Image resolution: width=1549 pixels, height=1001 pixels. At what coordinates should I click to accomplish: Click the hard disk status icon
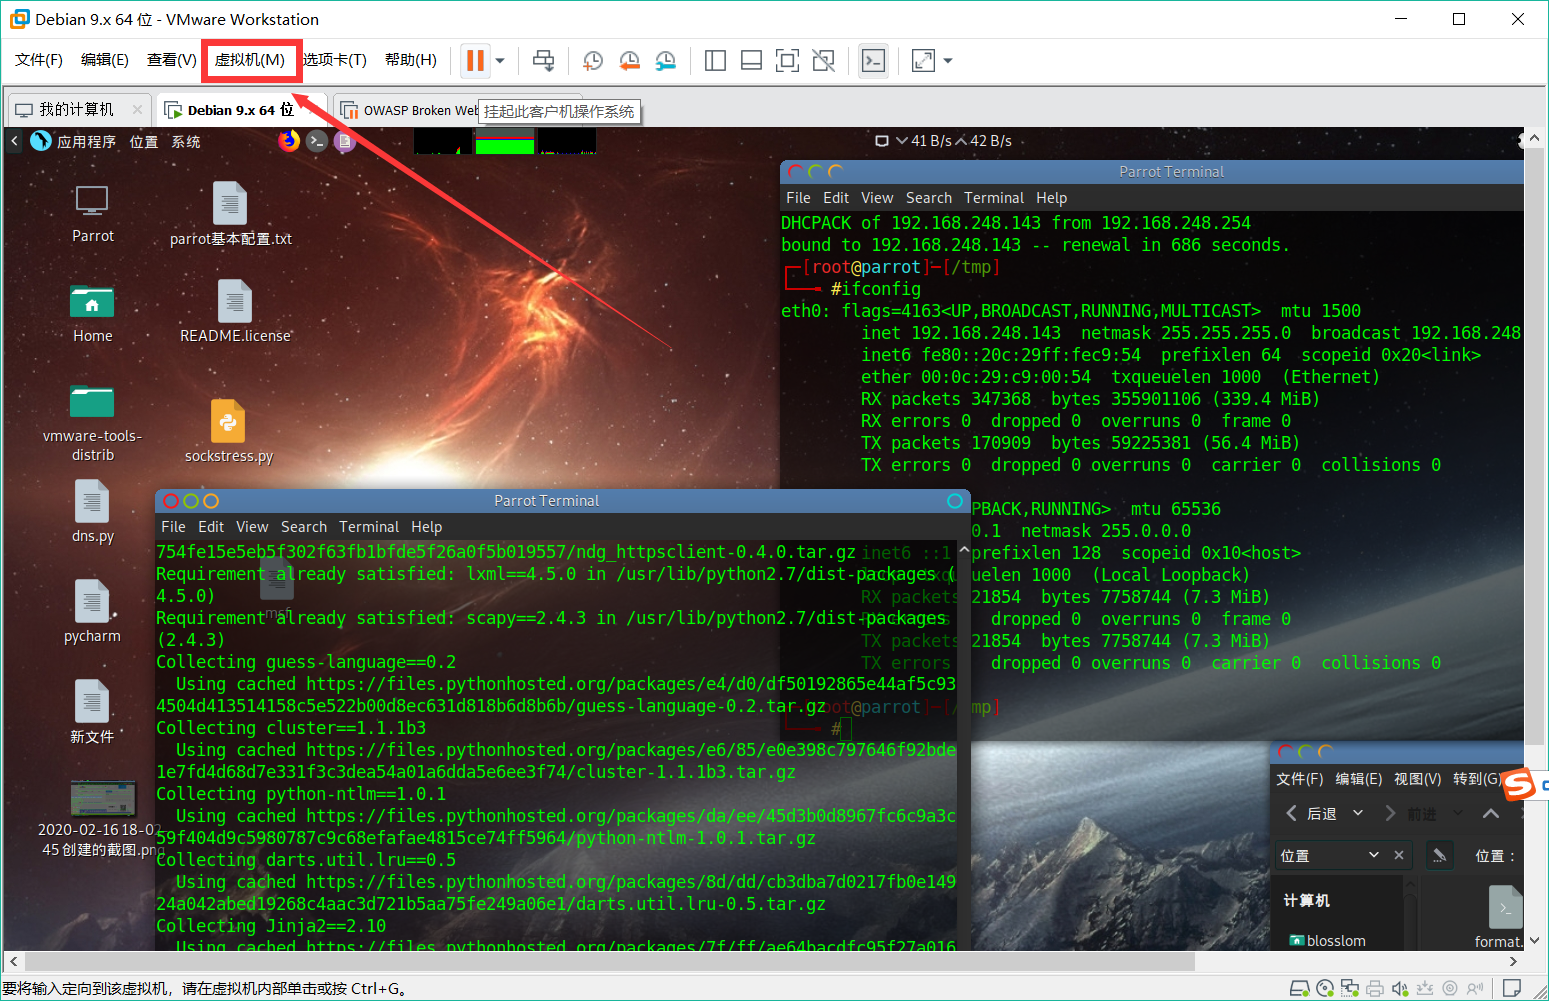pyautogui.click(x=1299, y=988)
